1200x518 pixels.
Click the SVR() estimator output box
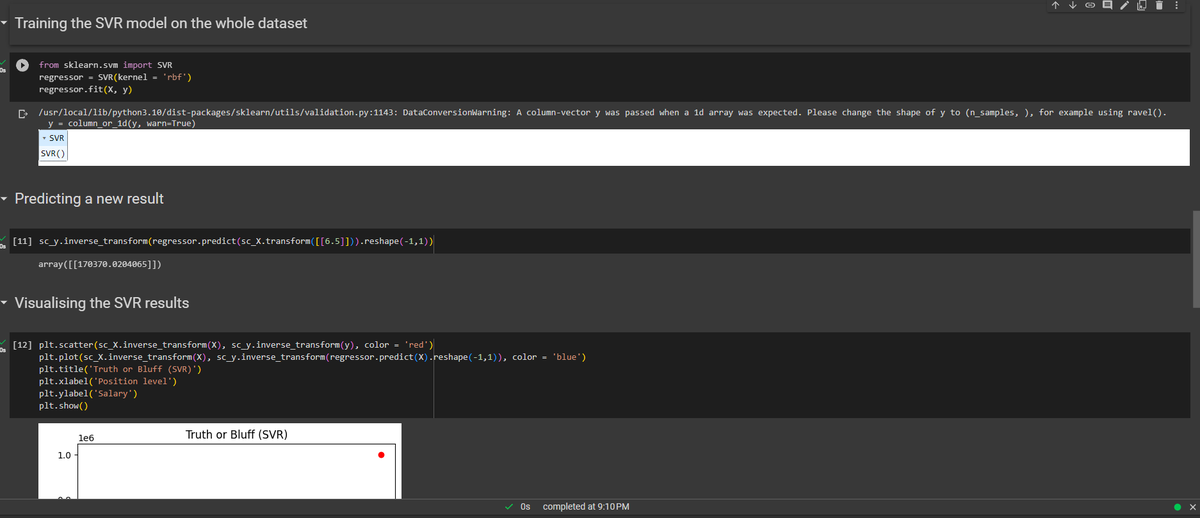(53, 153)
